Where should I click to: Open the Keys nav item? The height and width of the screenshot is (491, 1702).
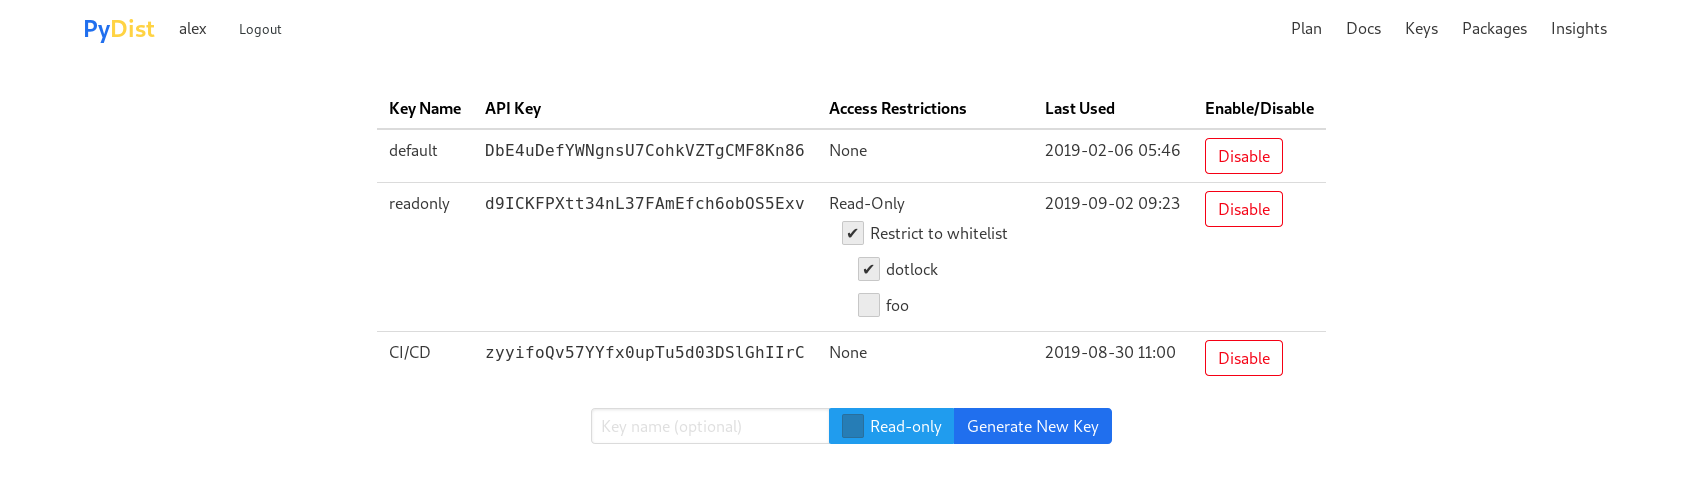1421,29
